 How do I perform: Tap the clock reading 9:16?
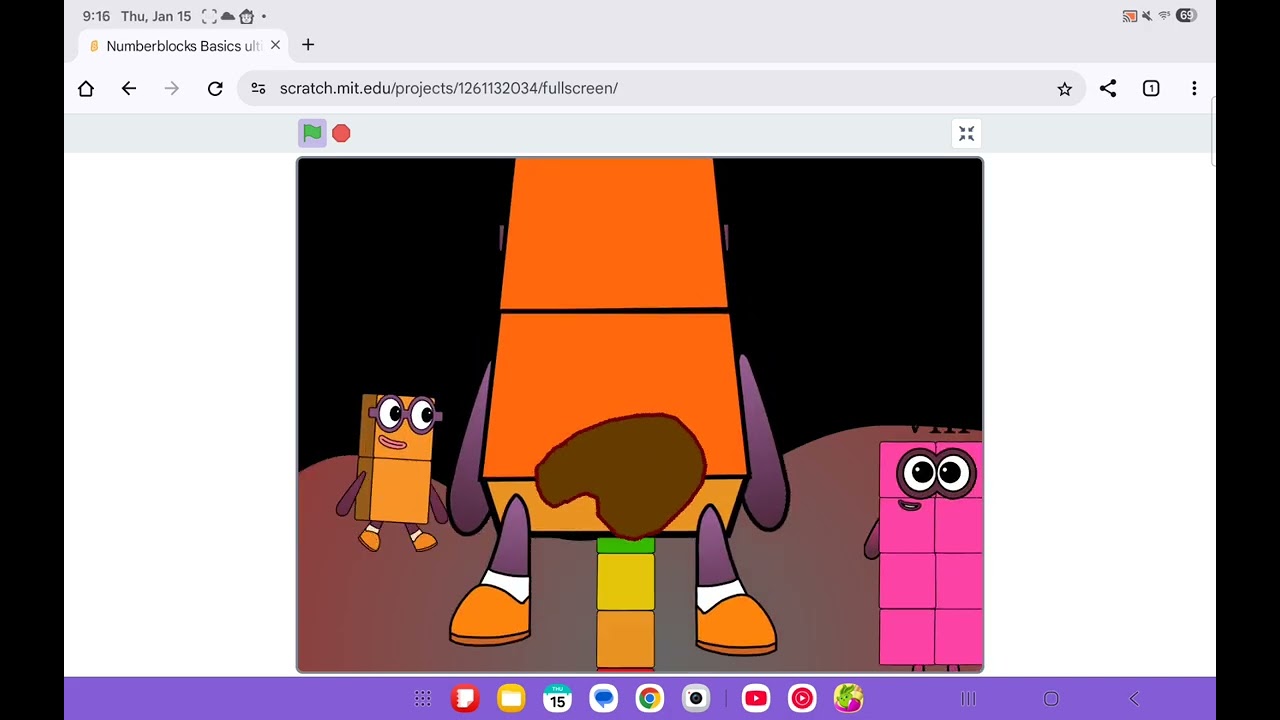pos(96,16)
